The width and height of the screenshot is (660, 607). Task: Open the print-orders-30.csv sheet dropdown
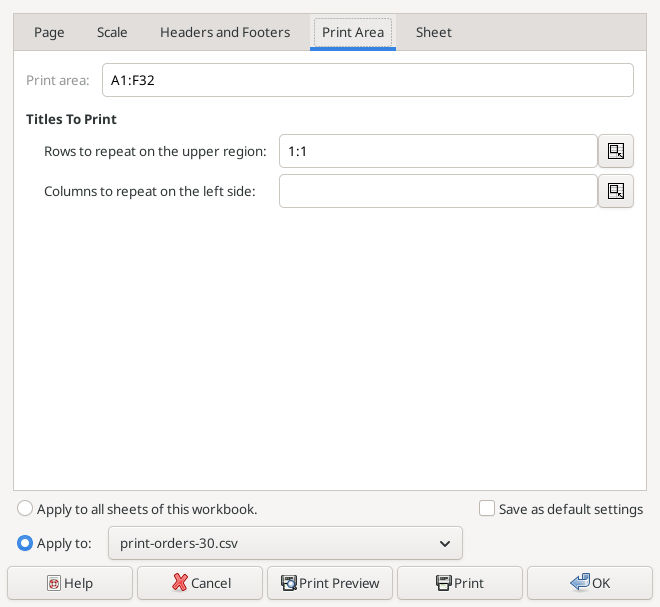(x=285, y=543)
